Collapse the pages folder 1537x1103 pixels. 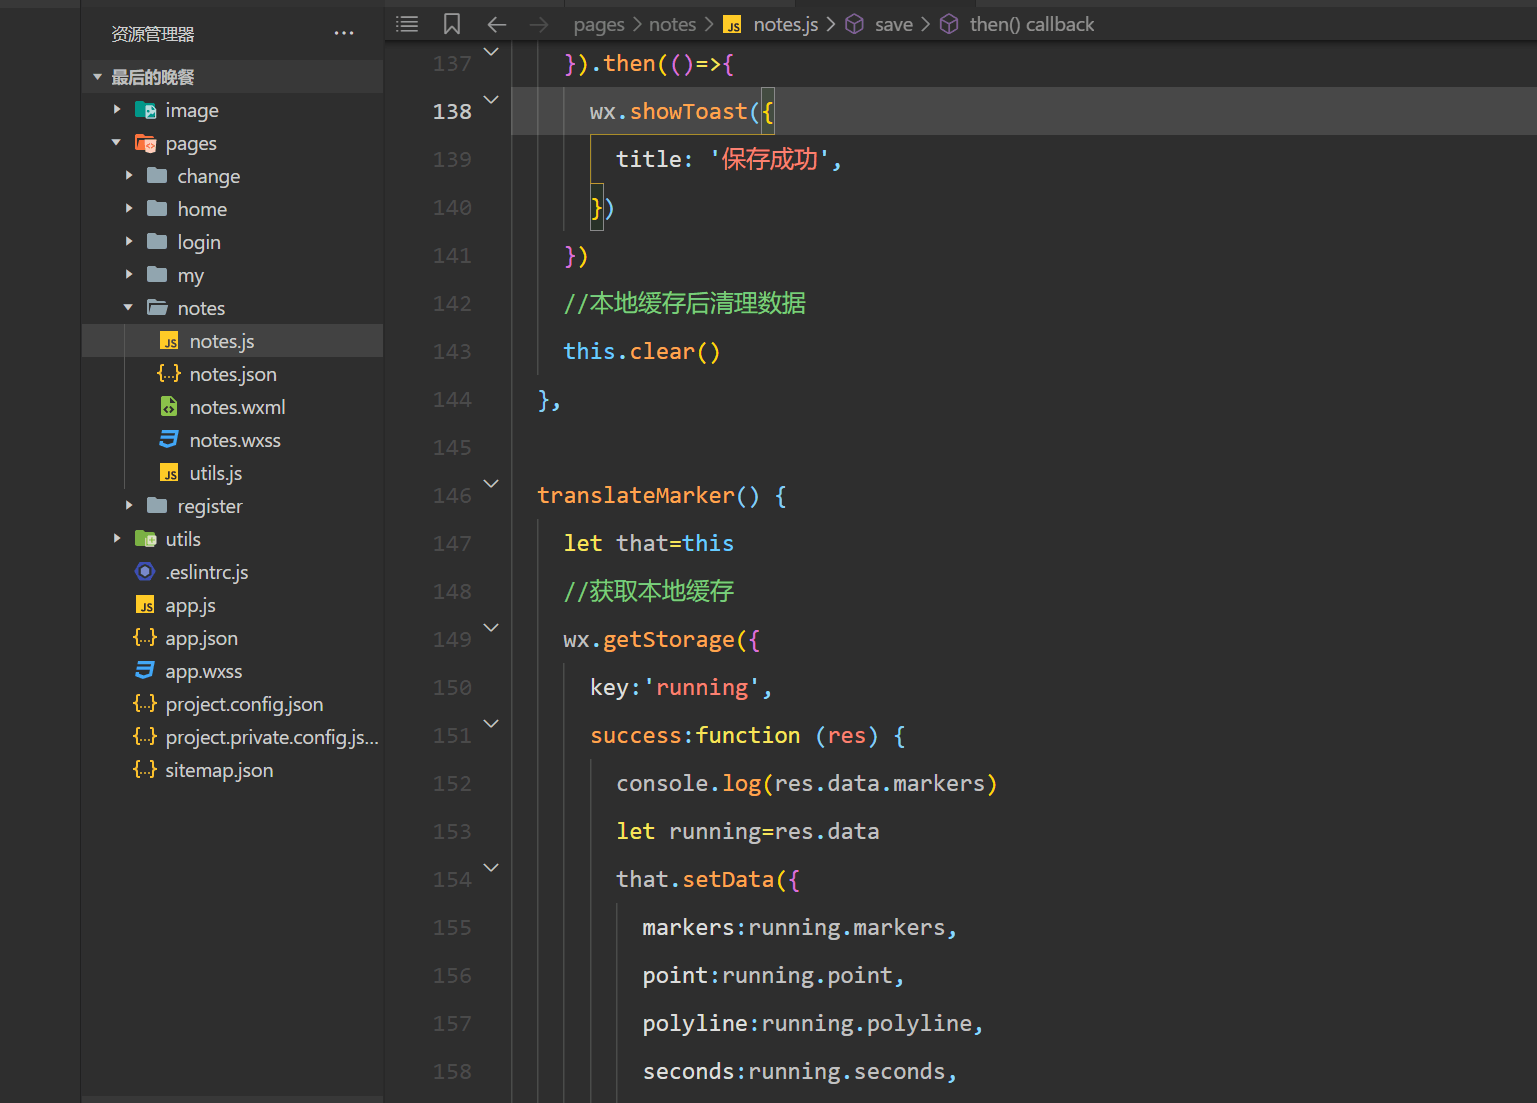[x=190, y=143]
